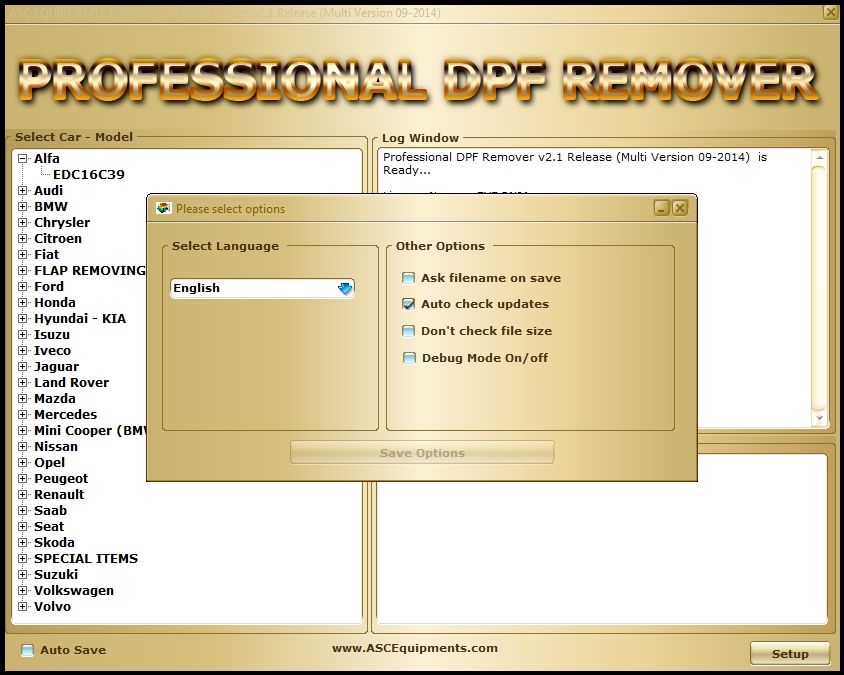Open the Select Language dropdown

pos(262,288)
